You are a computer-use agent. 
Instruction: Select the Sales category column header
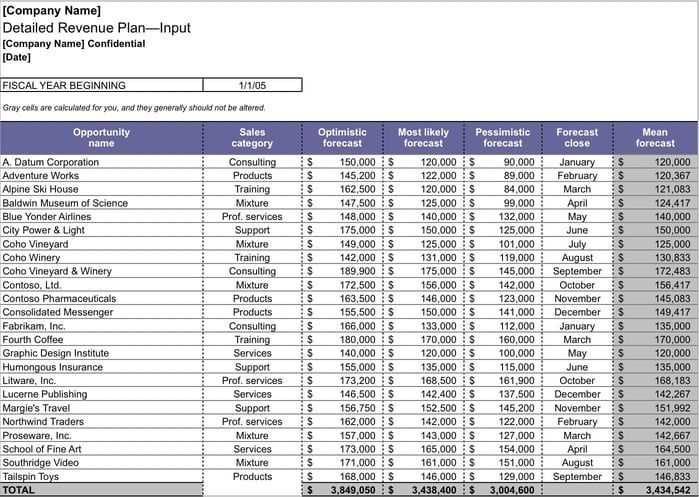252,137
